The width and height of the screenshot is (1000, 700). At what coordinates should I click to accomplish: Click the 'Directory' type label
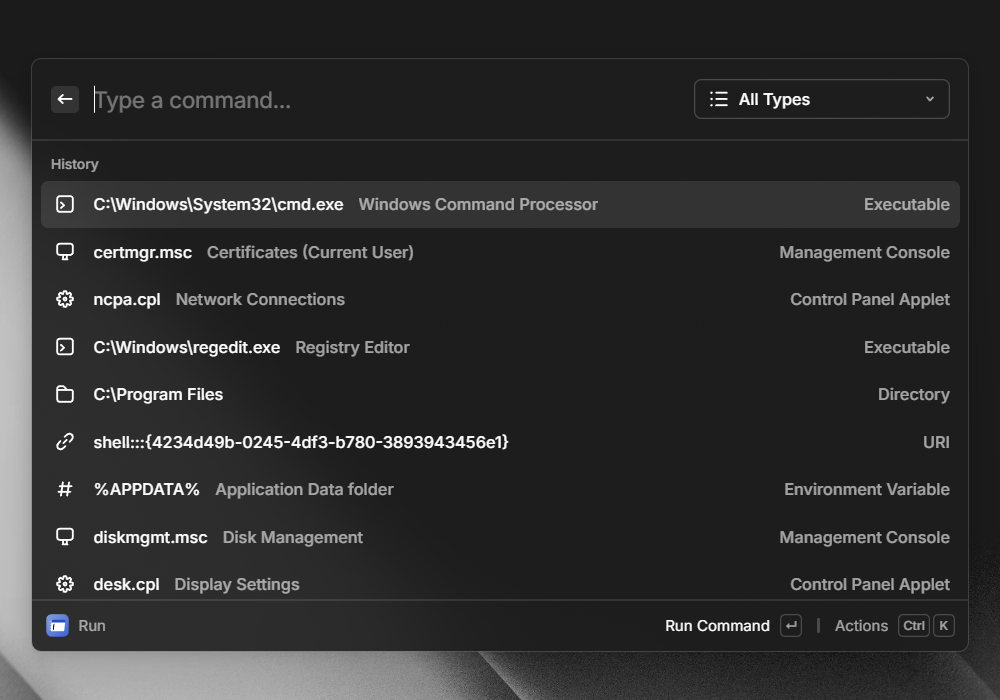[913, 395]
